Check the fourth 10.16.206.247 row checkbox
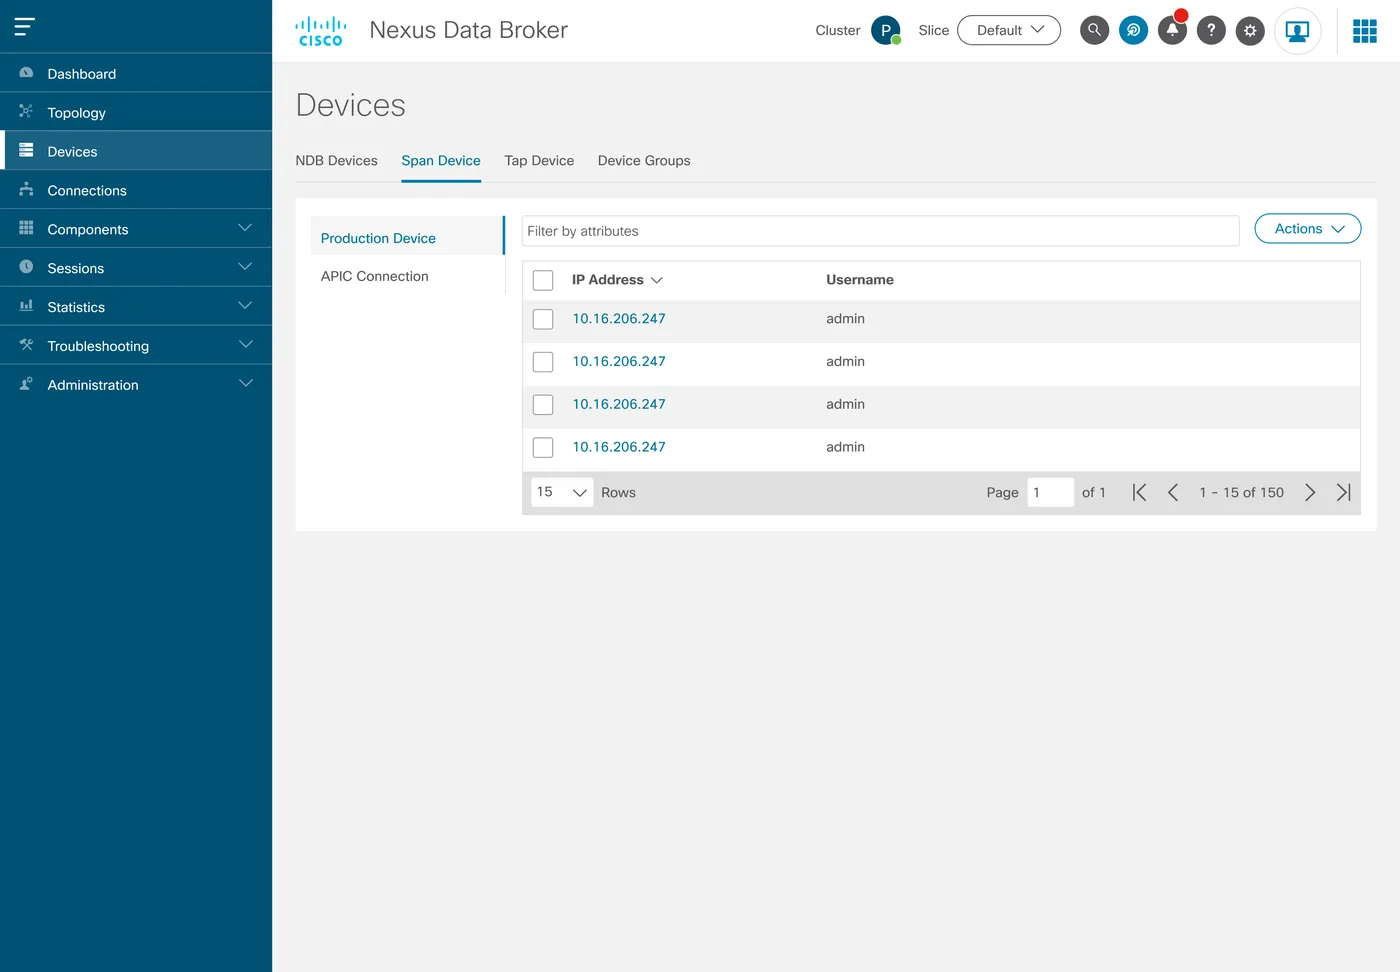1400x972 pixels. [543, 448]
